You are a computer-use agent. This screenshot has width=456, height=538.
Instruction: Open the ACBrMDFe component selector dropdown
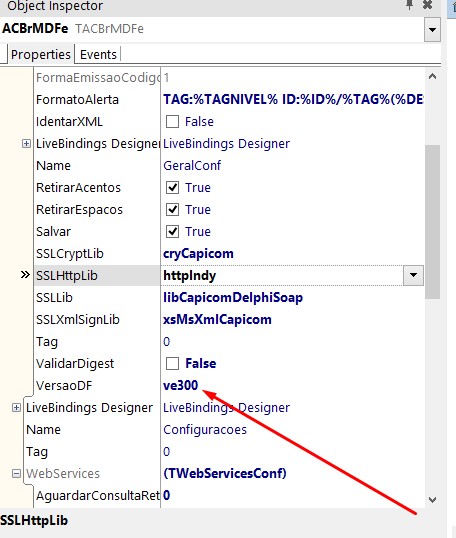click(432, 30)
